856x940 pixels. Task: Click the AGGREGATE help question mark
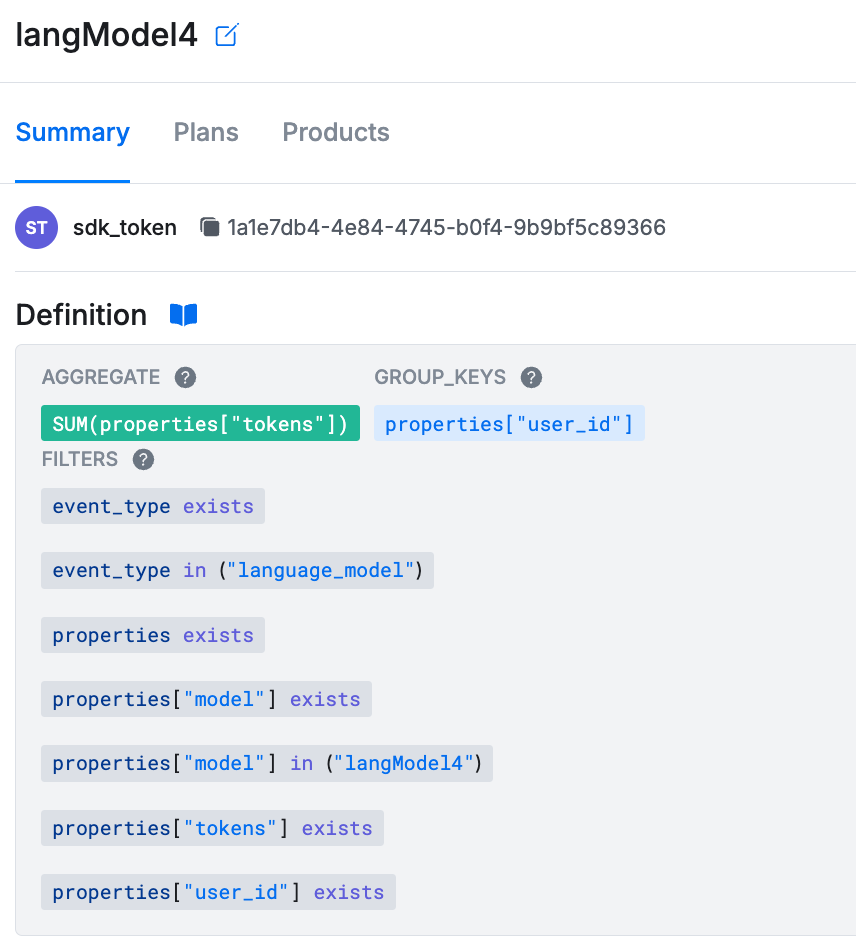click(x=185, y=378)
